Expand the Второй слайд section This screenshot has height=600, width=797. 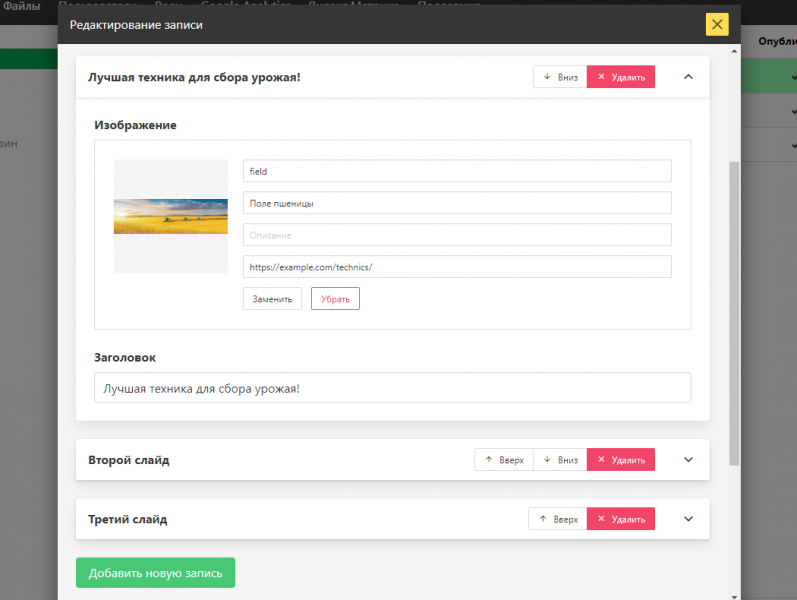click(x=688, y=460)
